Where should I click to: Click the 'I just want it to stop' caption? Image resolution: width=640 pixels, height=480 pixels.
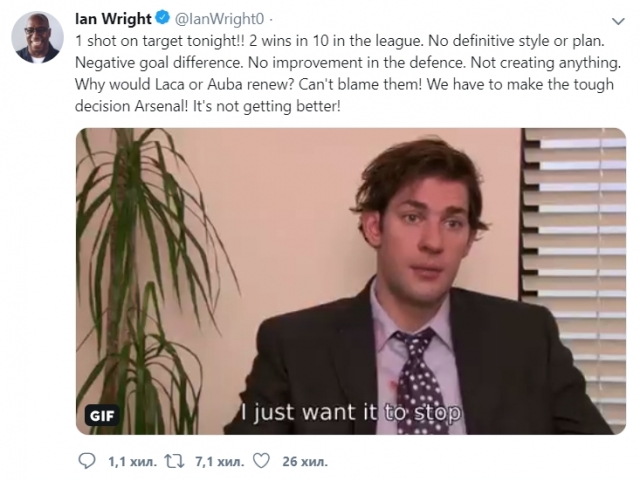351,412
